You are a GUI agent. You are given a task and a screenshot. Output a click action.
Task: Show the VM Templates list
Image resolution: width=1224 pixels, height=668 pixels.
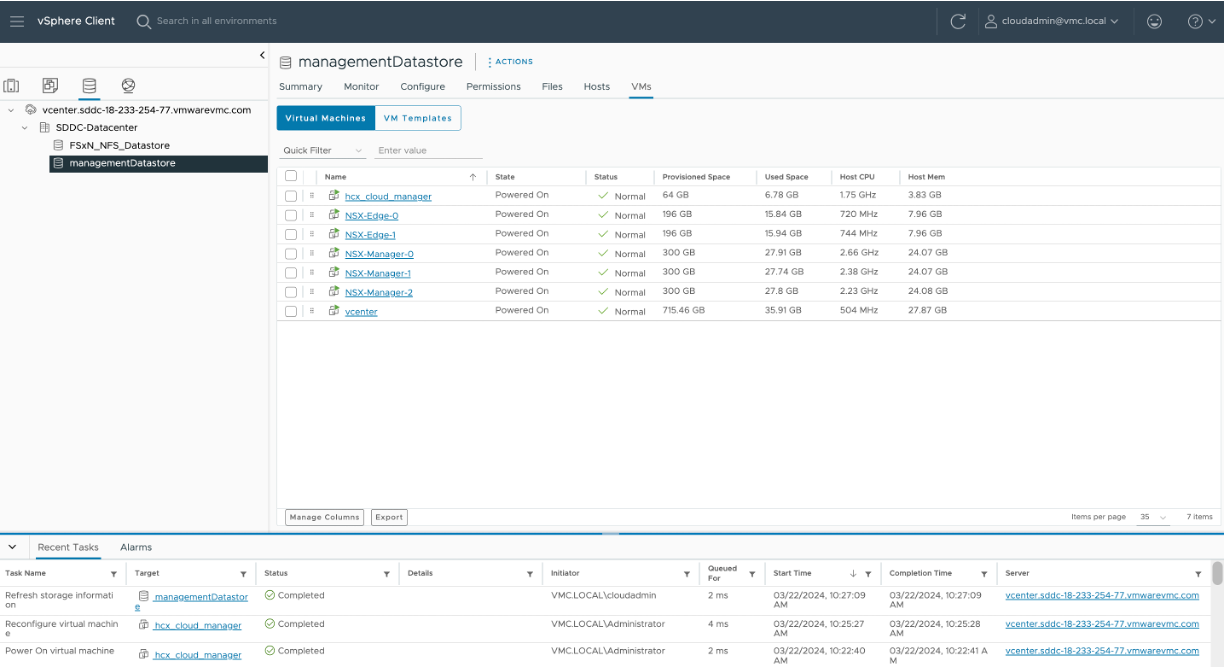point(418,118)
